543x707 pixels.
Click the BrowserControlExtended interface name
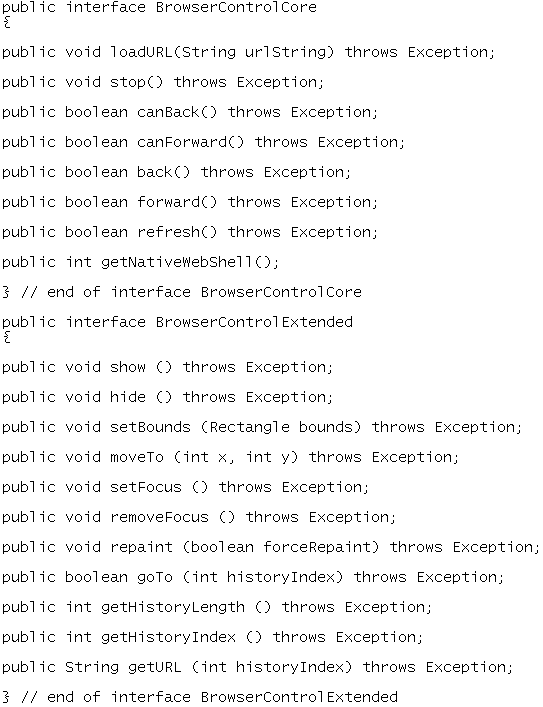click(254, 322)
